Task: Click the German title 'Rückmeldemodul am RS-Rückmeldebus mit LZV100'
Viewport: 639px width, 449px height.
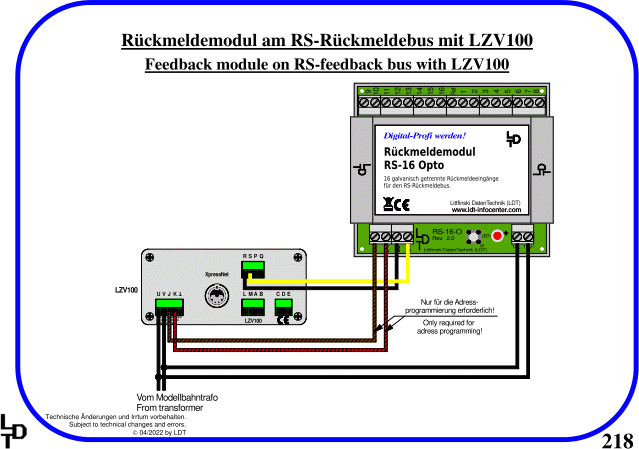Action: pyautogui.click(x=327, y=40)
